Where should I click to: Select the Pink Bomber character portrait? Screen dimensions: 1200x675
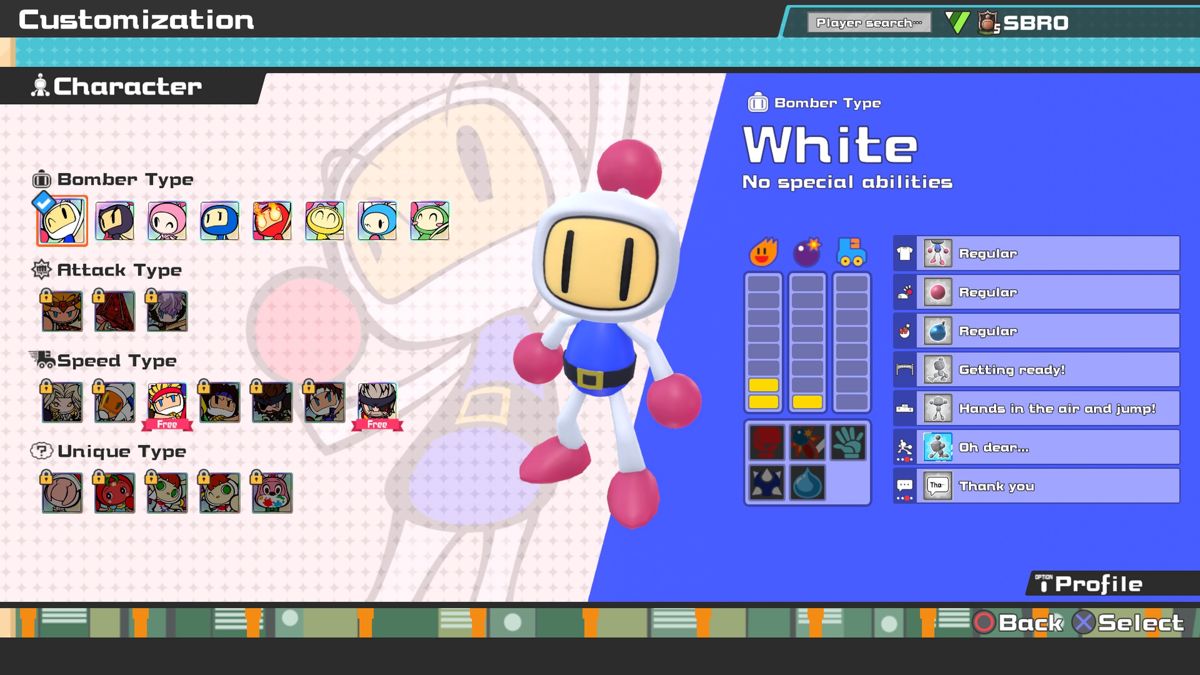(x=168, y=220)
